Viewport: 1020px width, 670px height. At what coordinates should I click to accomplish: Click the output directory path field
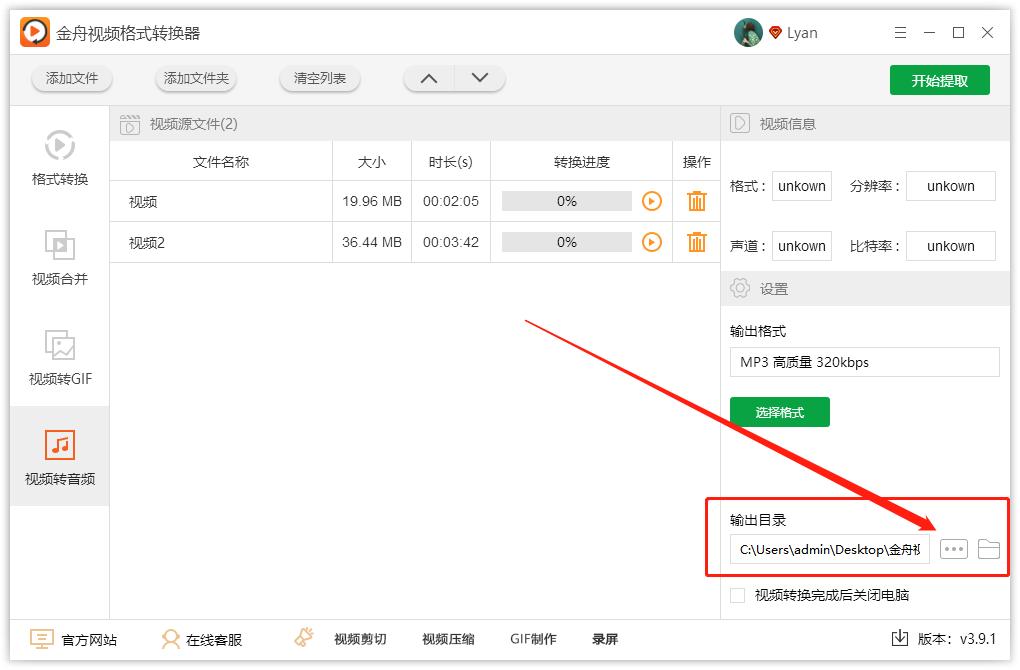(x=829, y=548)
